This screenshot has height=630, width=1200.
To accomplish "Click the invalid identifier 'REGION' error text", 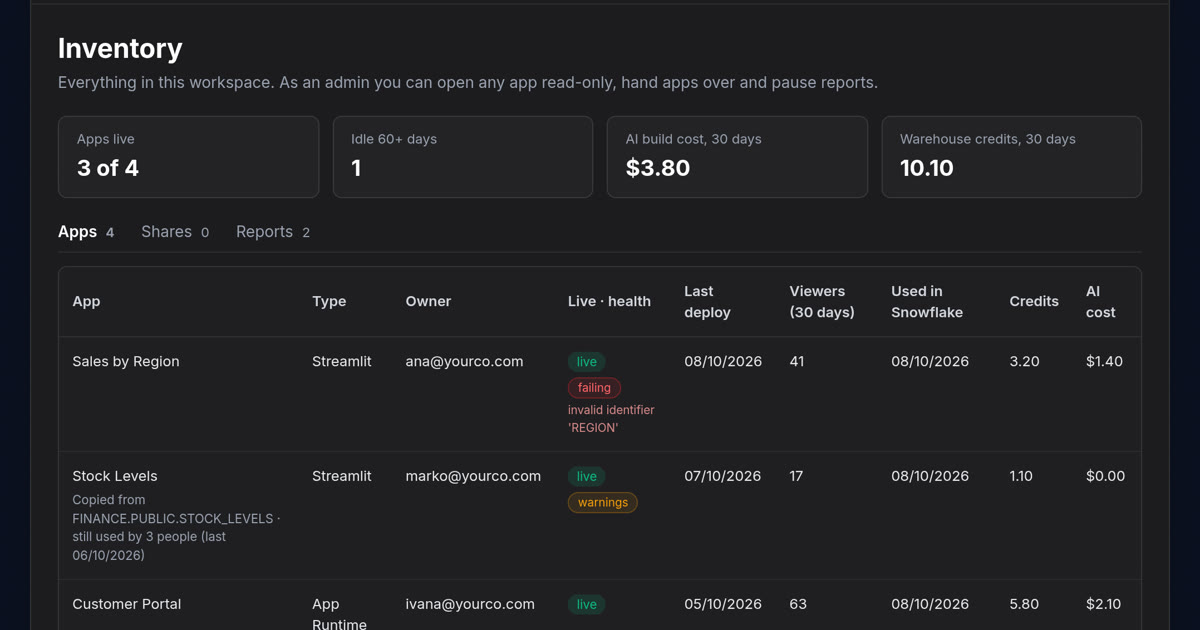I will click(611, 419).
